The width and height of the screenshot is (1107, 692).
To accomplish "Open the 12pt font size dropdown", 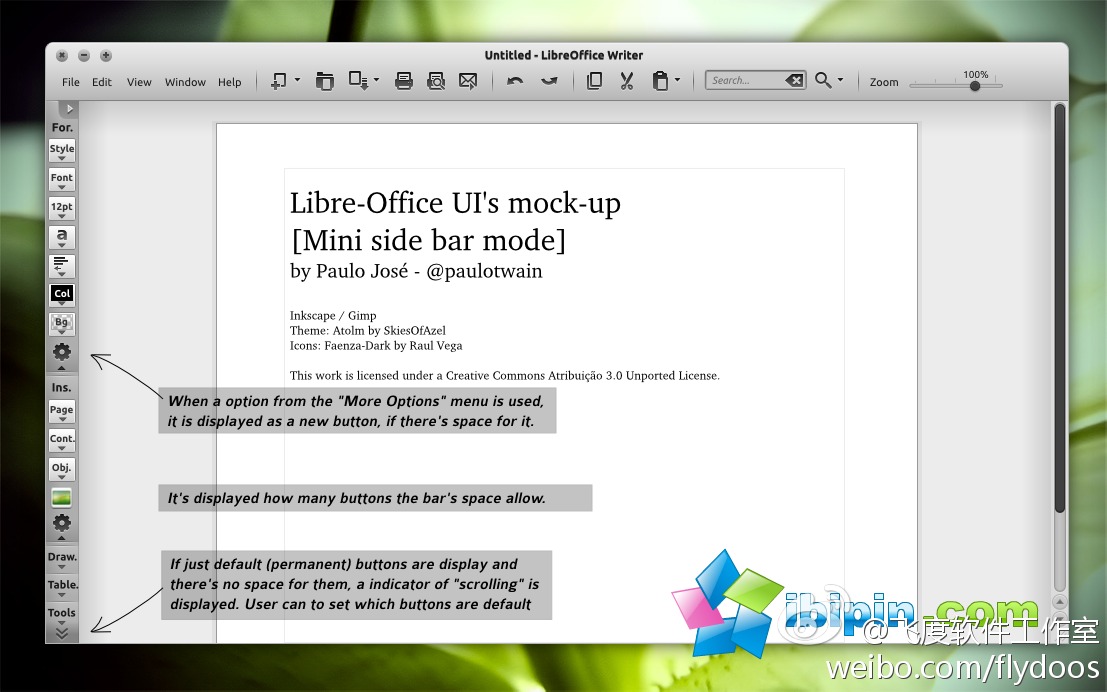I will [x=61, y=208].
